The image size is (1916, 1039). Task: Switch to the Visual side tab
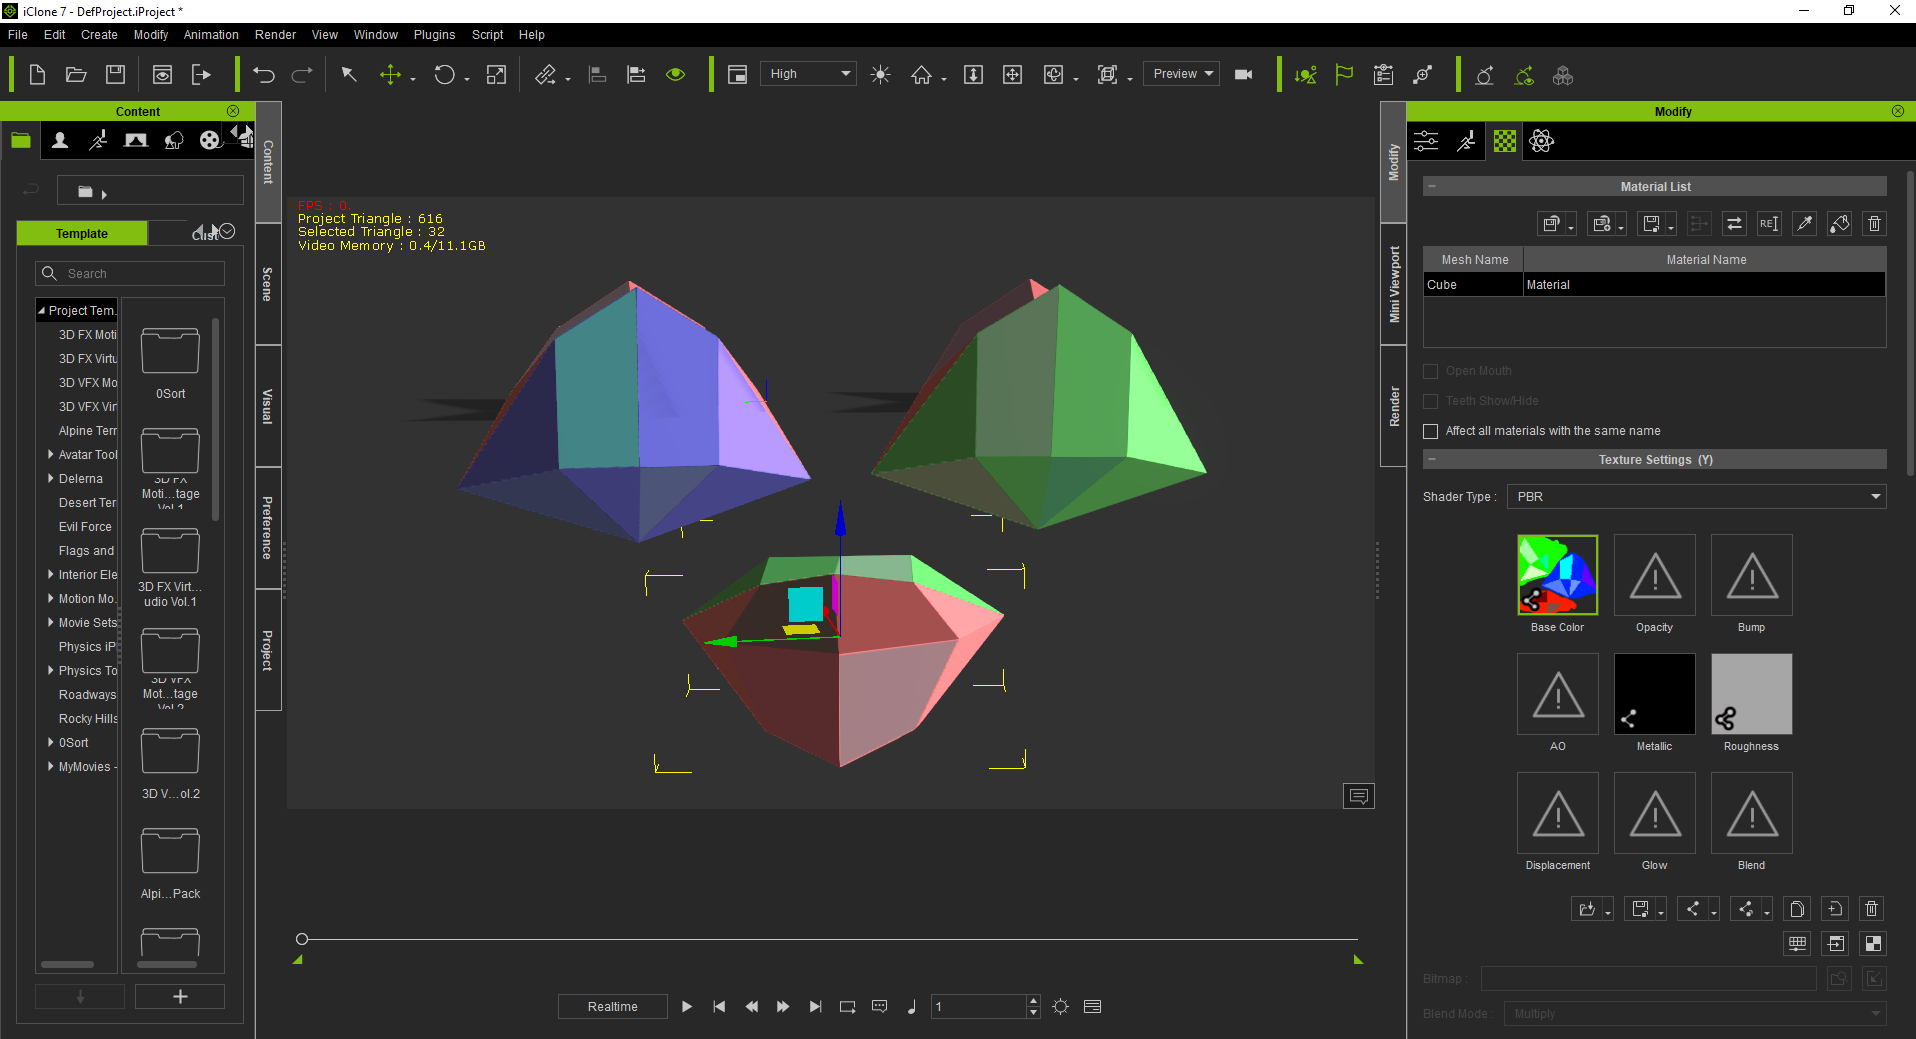point(268,406)
